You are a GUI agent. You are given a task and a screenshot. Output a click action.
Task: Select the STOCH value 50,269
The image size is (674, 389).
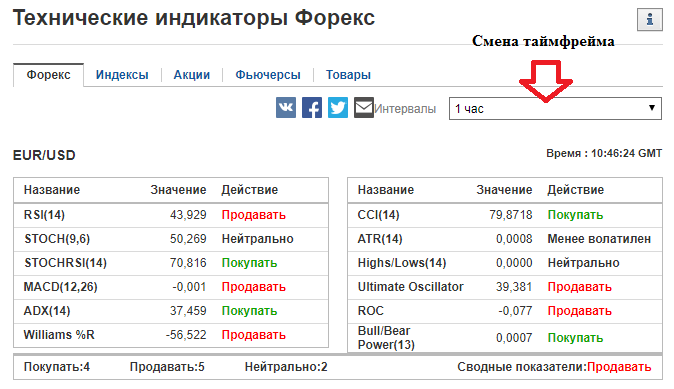point(188,239)
